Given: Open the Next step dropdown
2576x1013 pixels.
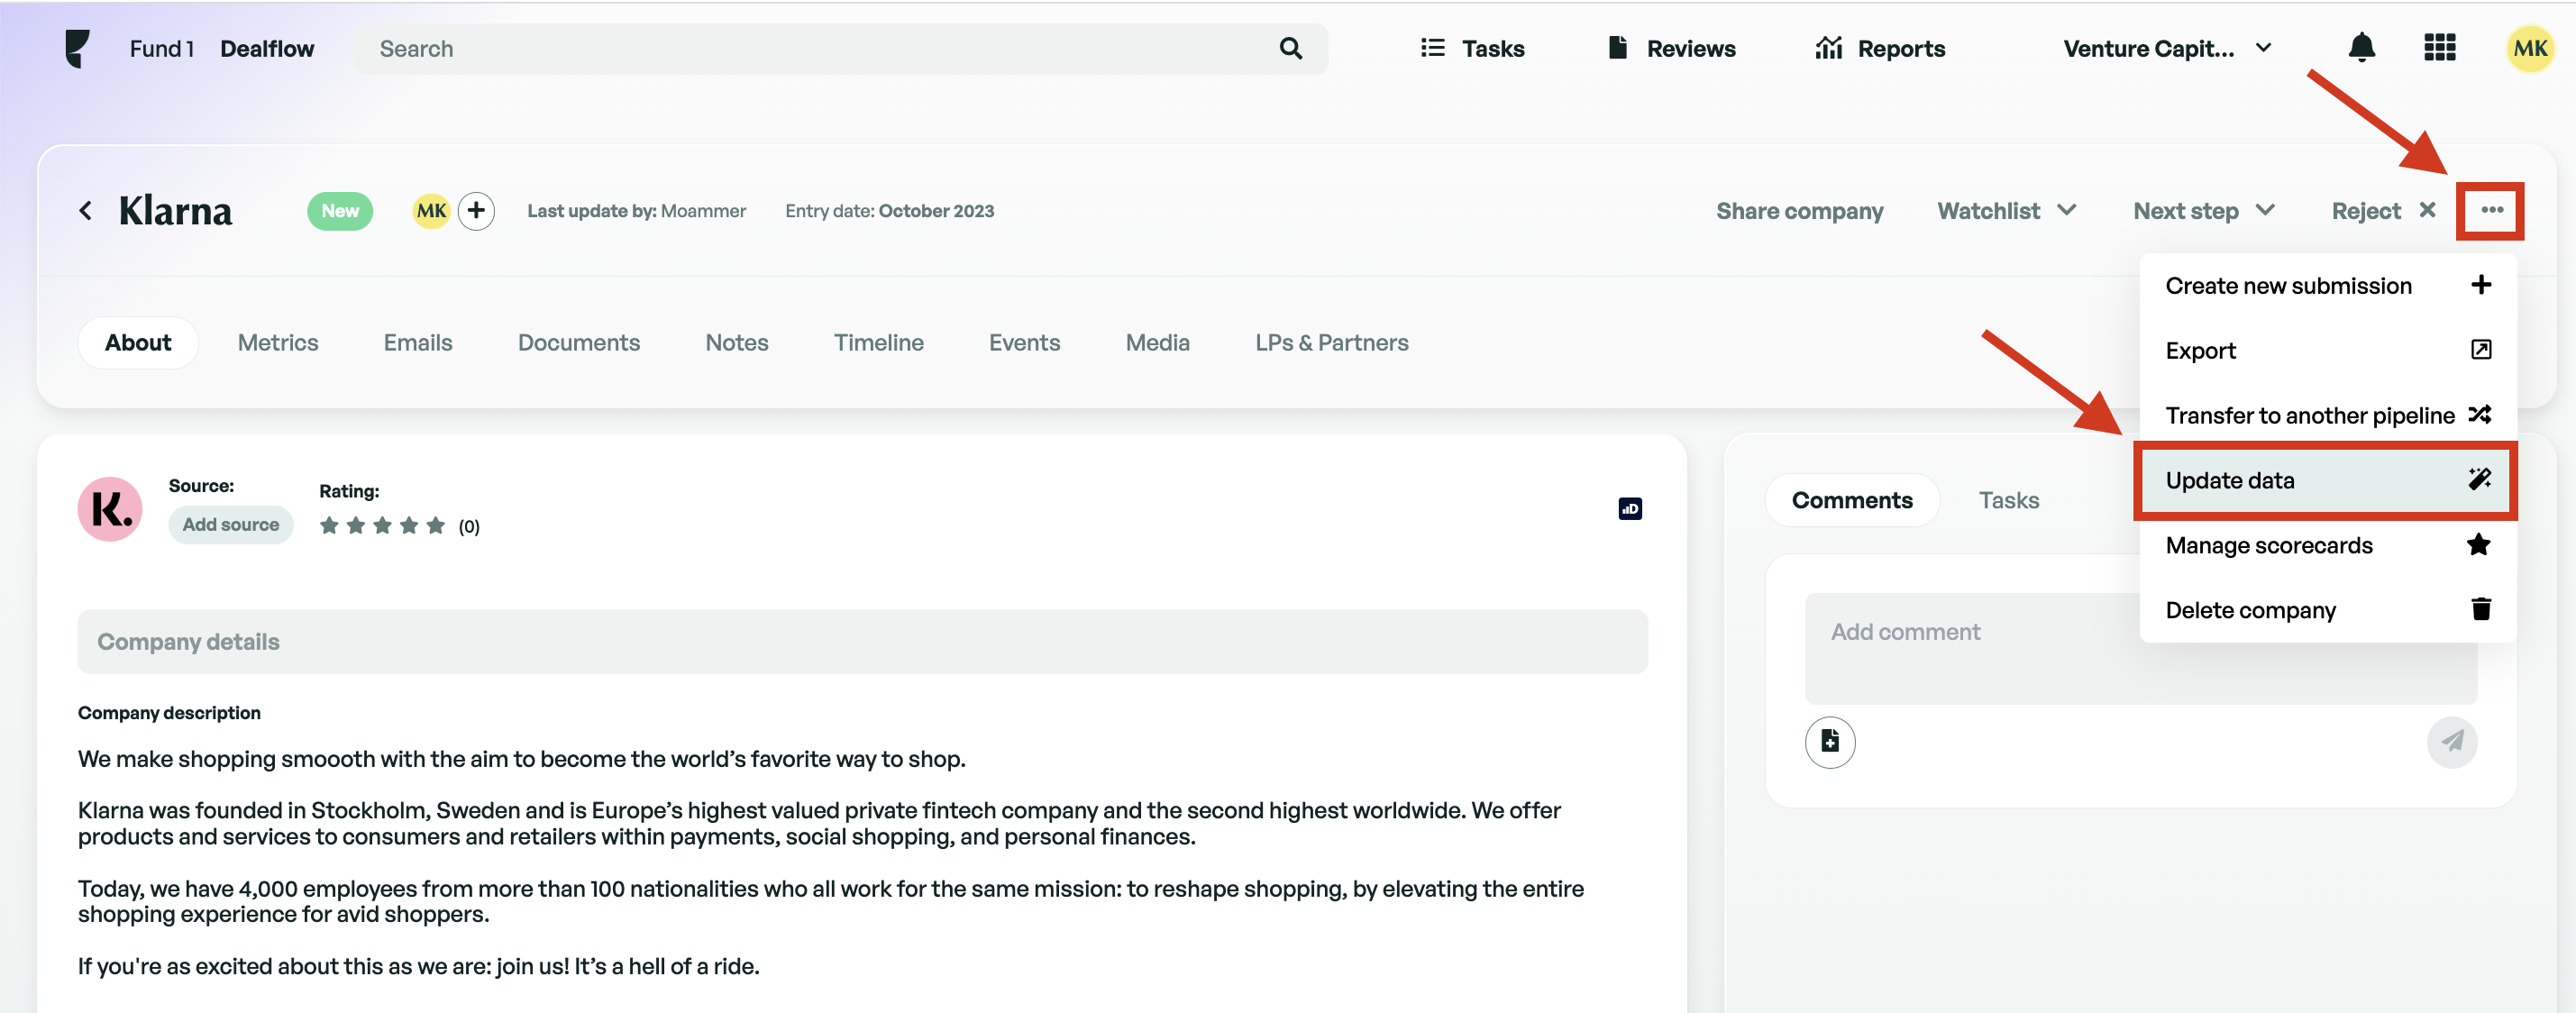Looking at the screenshot, I should [2203, 210].
